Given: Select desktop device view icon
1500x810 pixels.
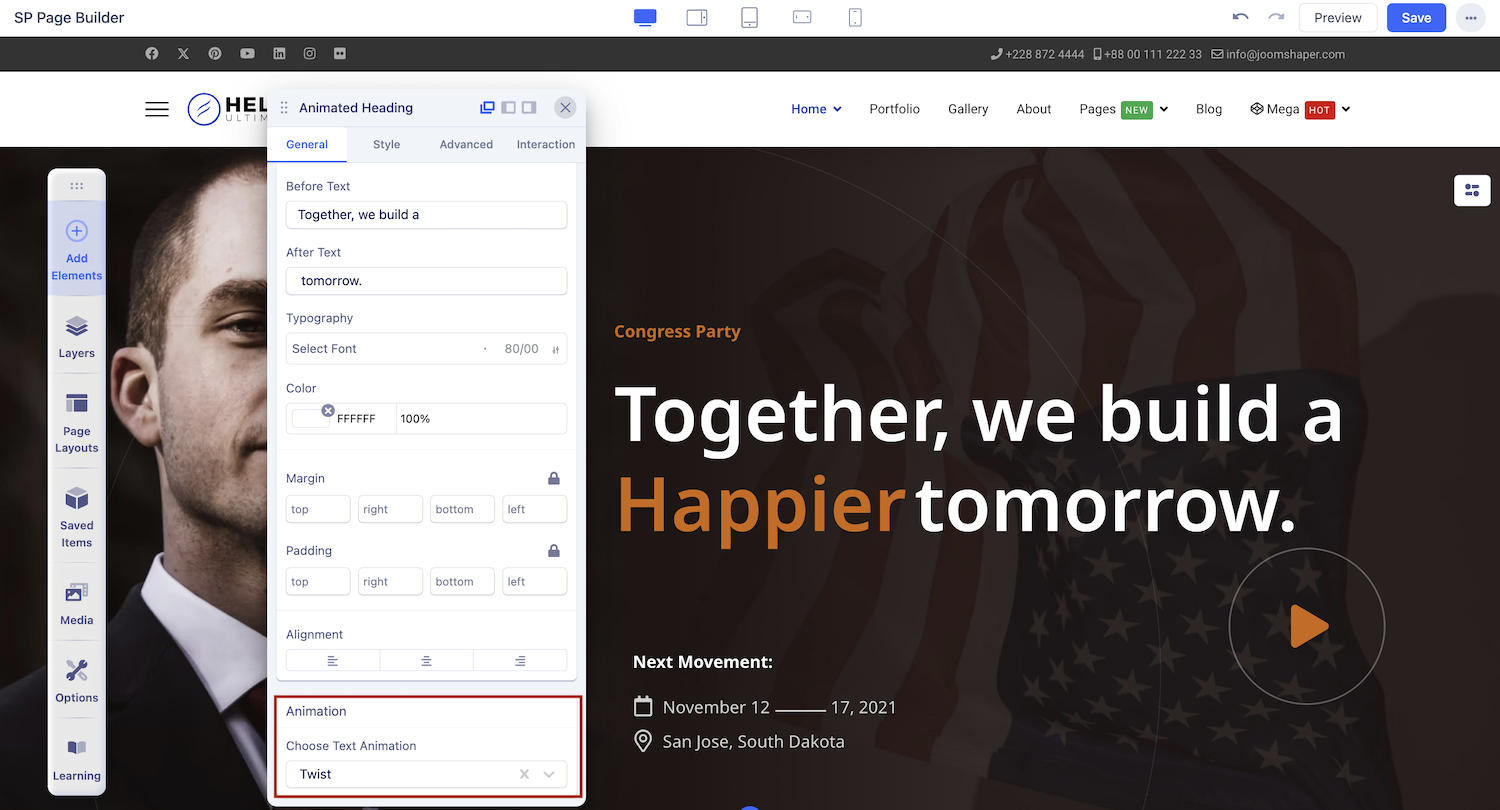Looking at the screenshot, I should [645, 18].
